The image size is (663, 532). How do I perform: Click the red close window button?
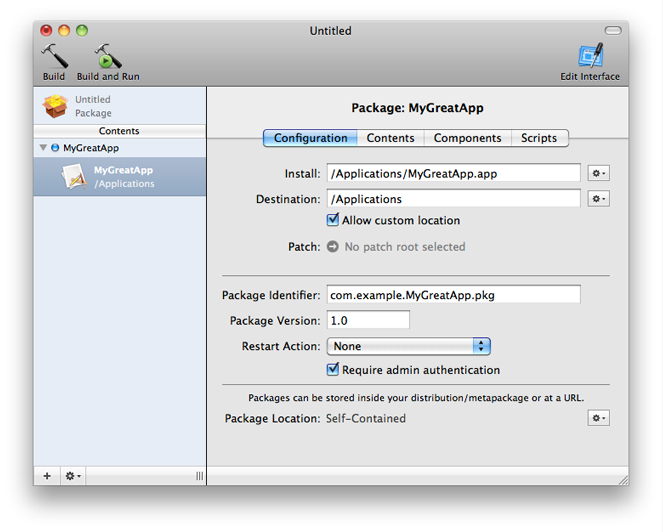pyautogui.click(x=46, y=30)
